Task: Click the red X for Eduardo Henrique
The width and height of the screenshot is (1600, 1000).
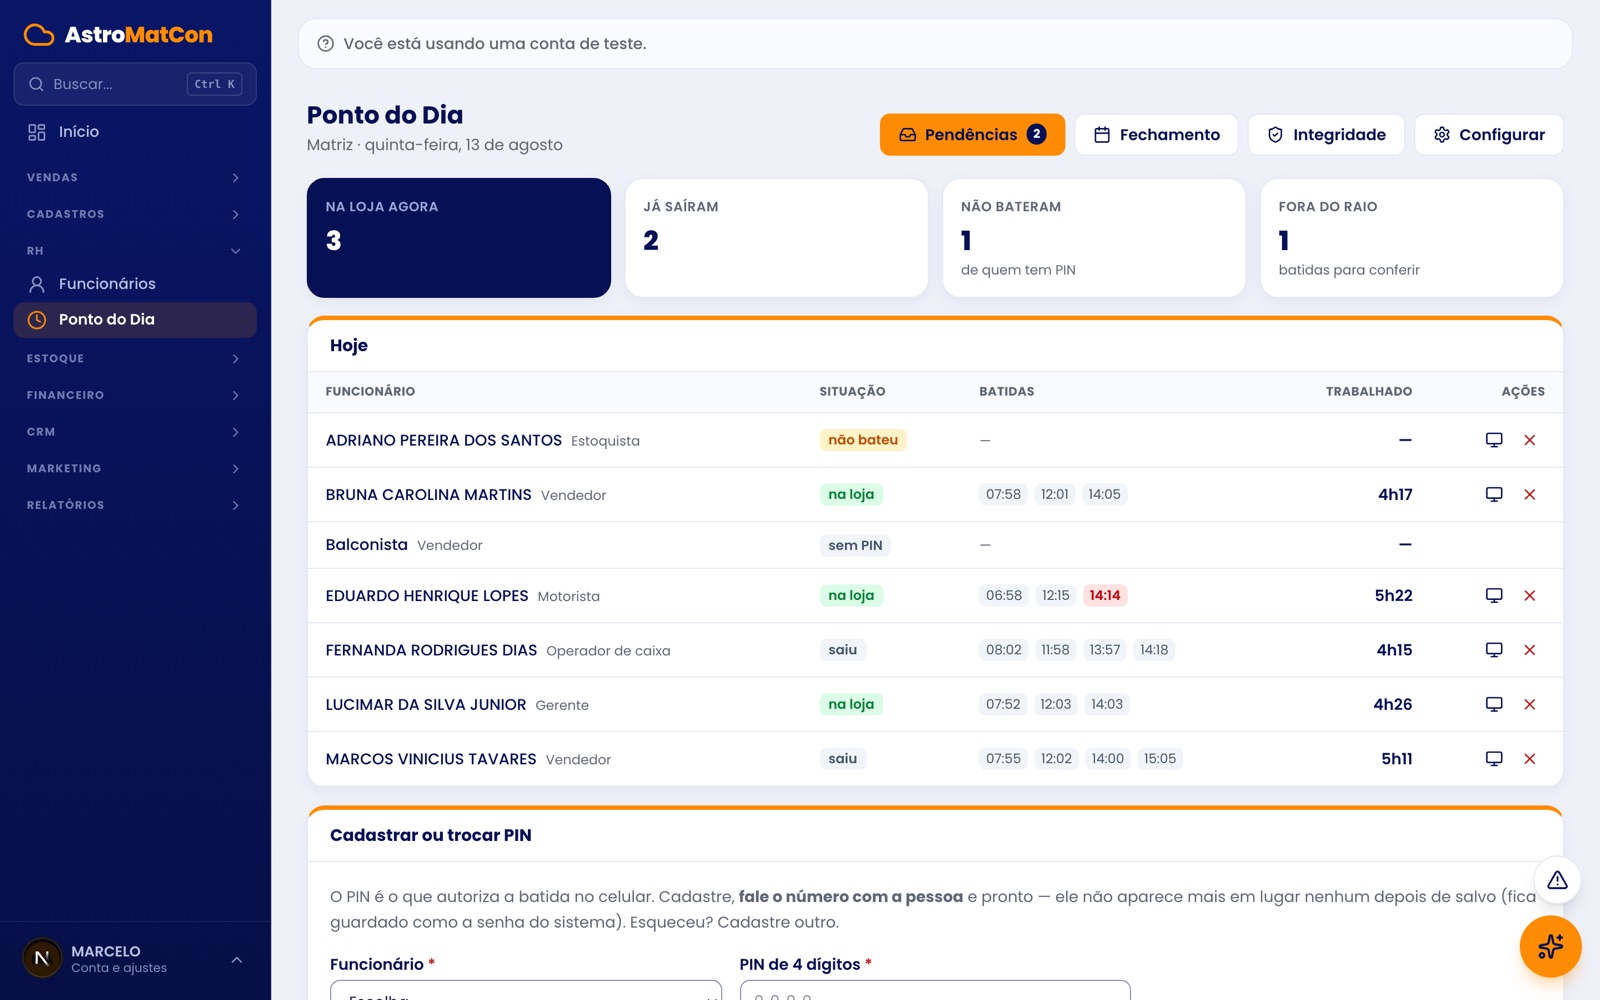Action: pos(1529,595)
